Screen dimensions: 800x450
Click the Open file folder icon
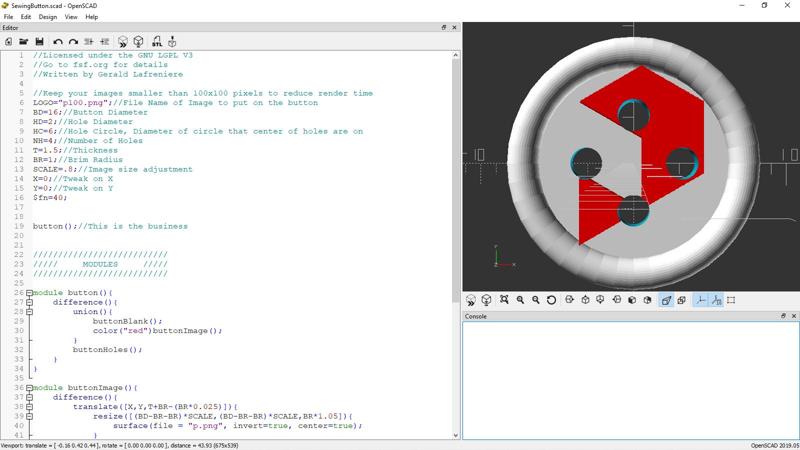pos(23,42)
